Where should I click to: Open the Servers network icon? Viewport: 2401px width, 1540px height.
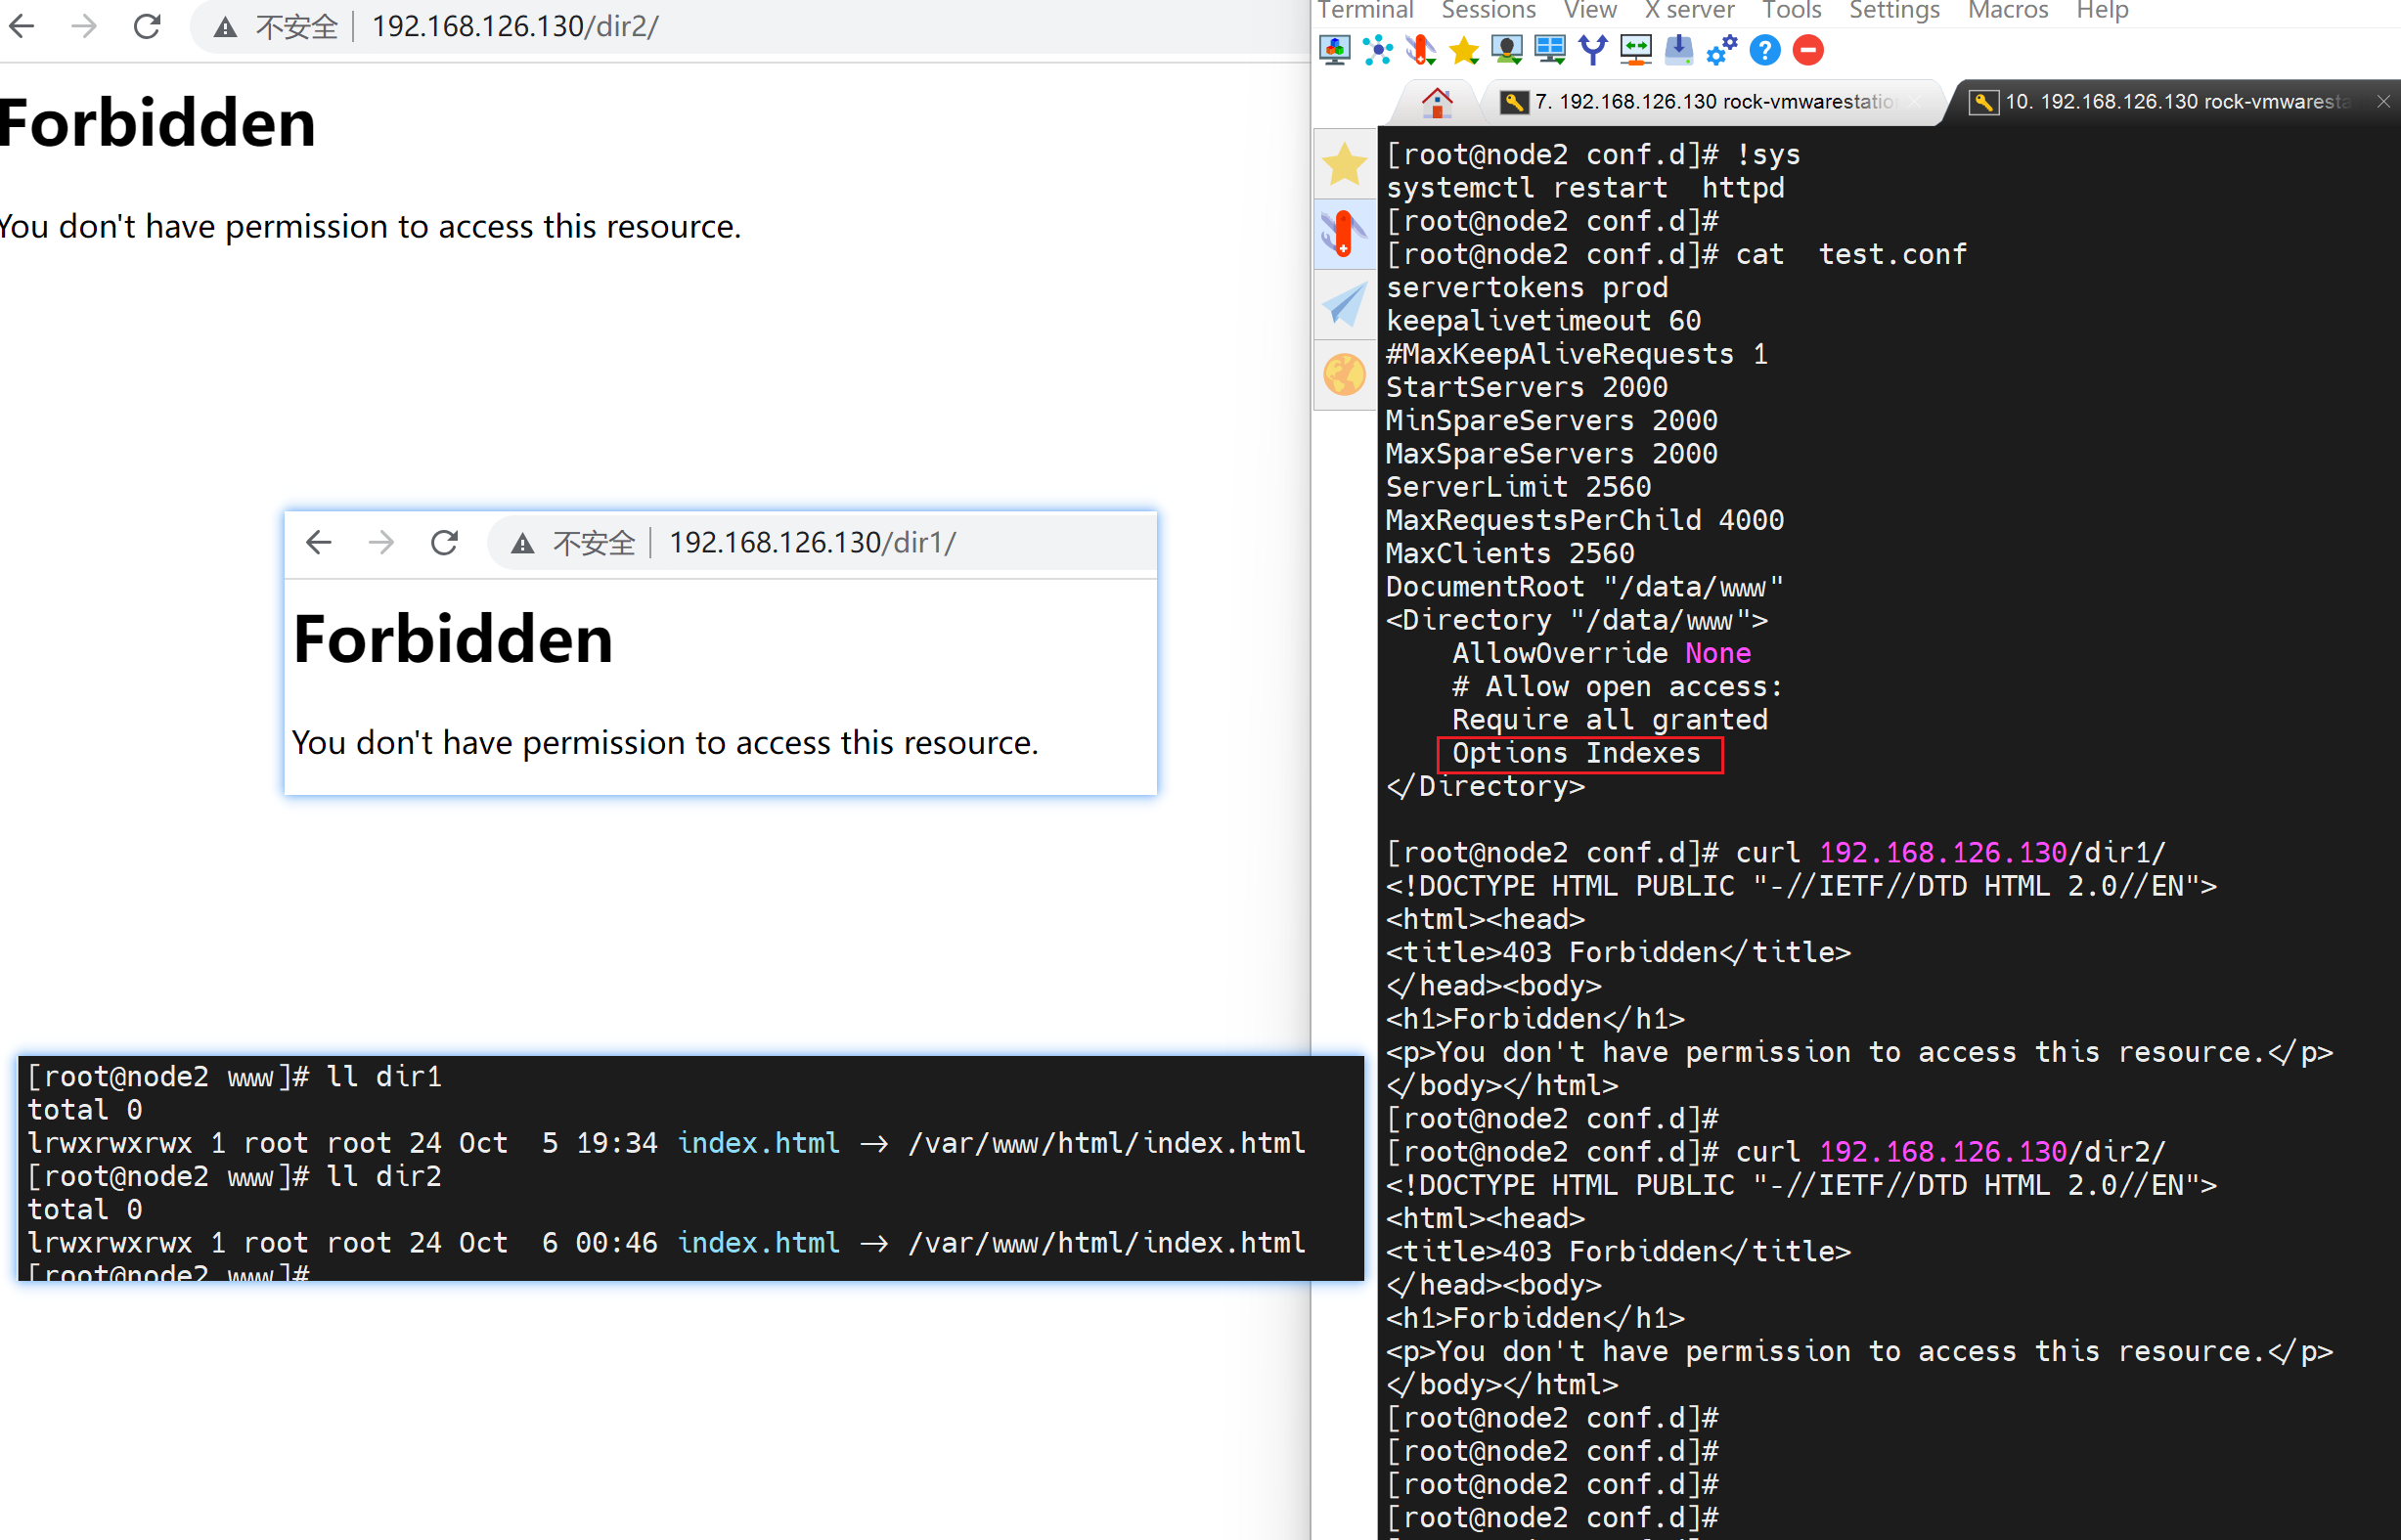1377,50
